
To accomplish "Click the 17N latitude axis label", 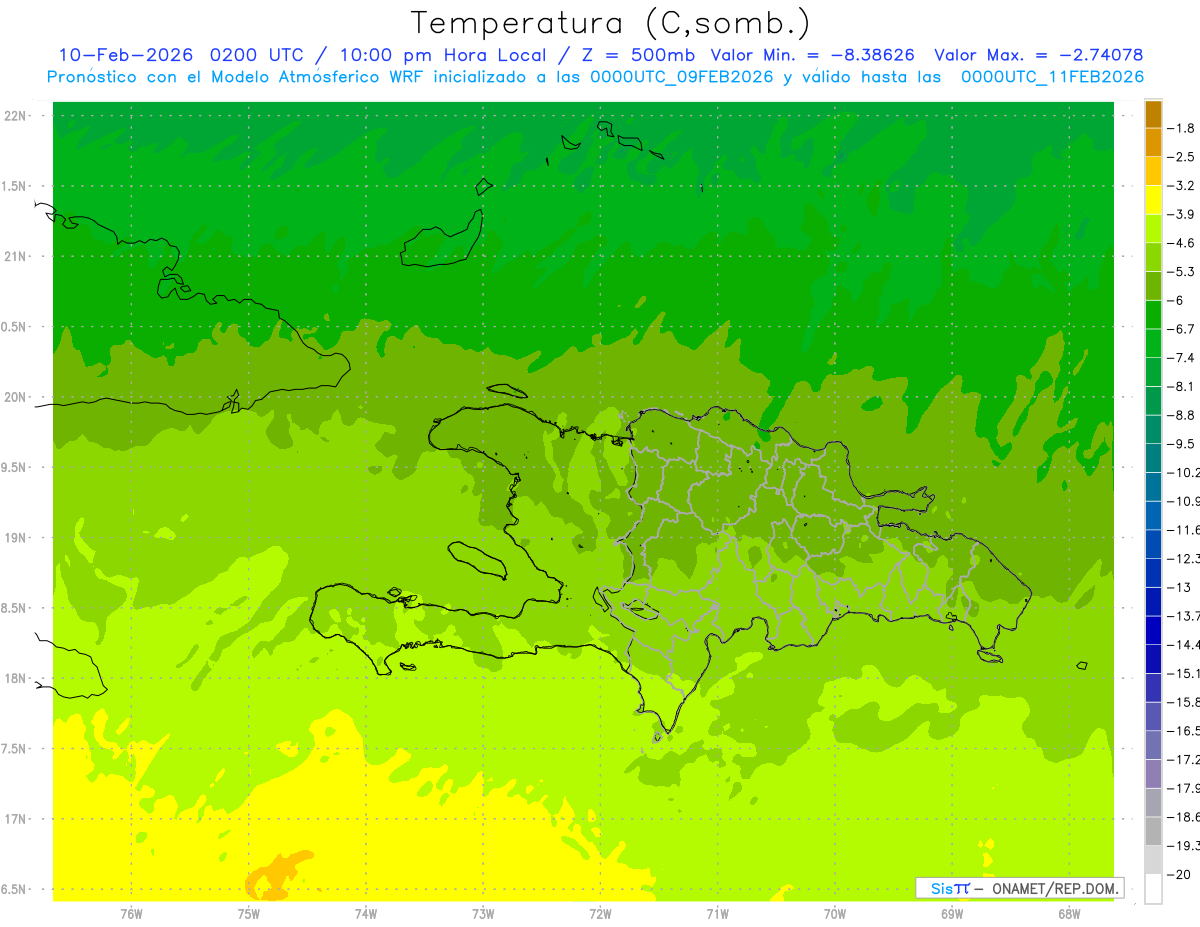I will tap(16, 819).
